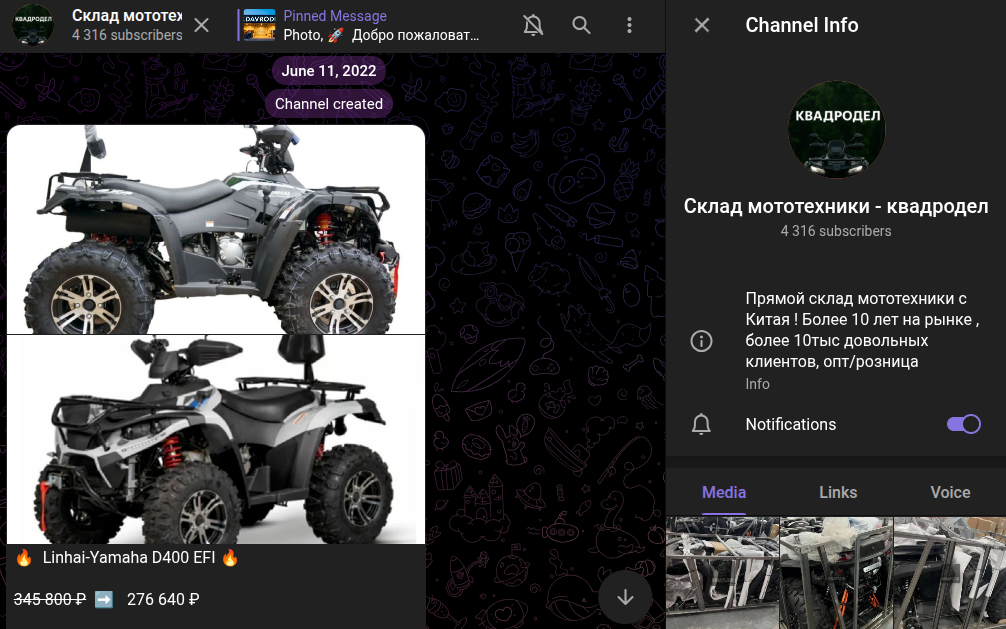Switch to the Links tab
This screenshot has height=629, width=1006.
(x=838, y=492)
